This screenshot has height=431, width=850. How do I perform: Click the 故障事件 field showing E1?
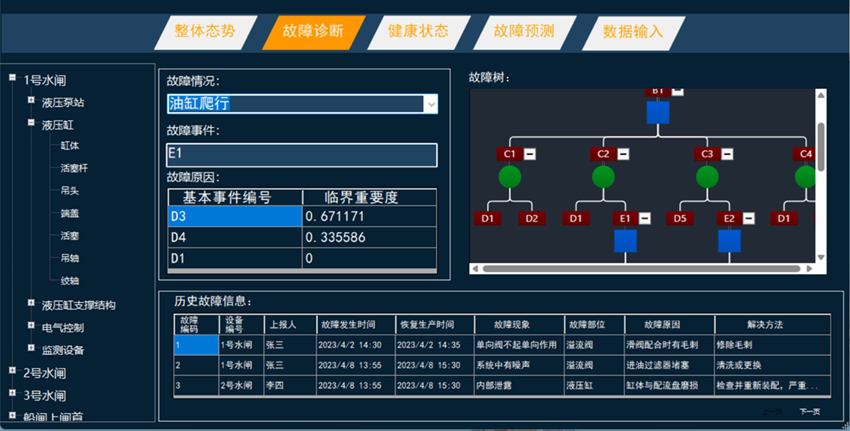(x=302, y=155)
